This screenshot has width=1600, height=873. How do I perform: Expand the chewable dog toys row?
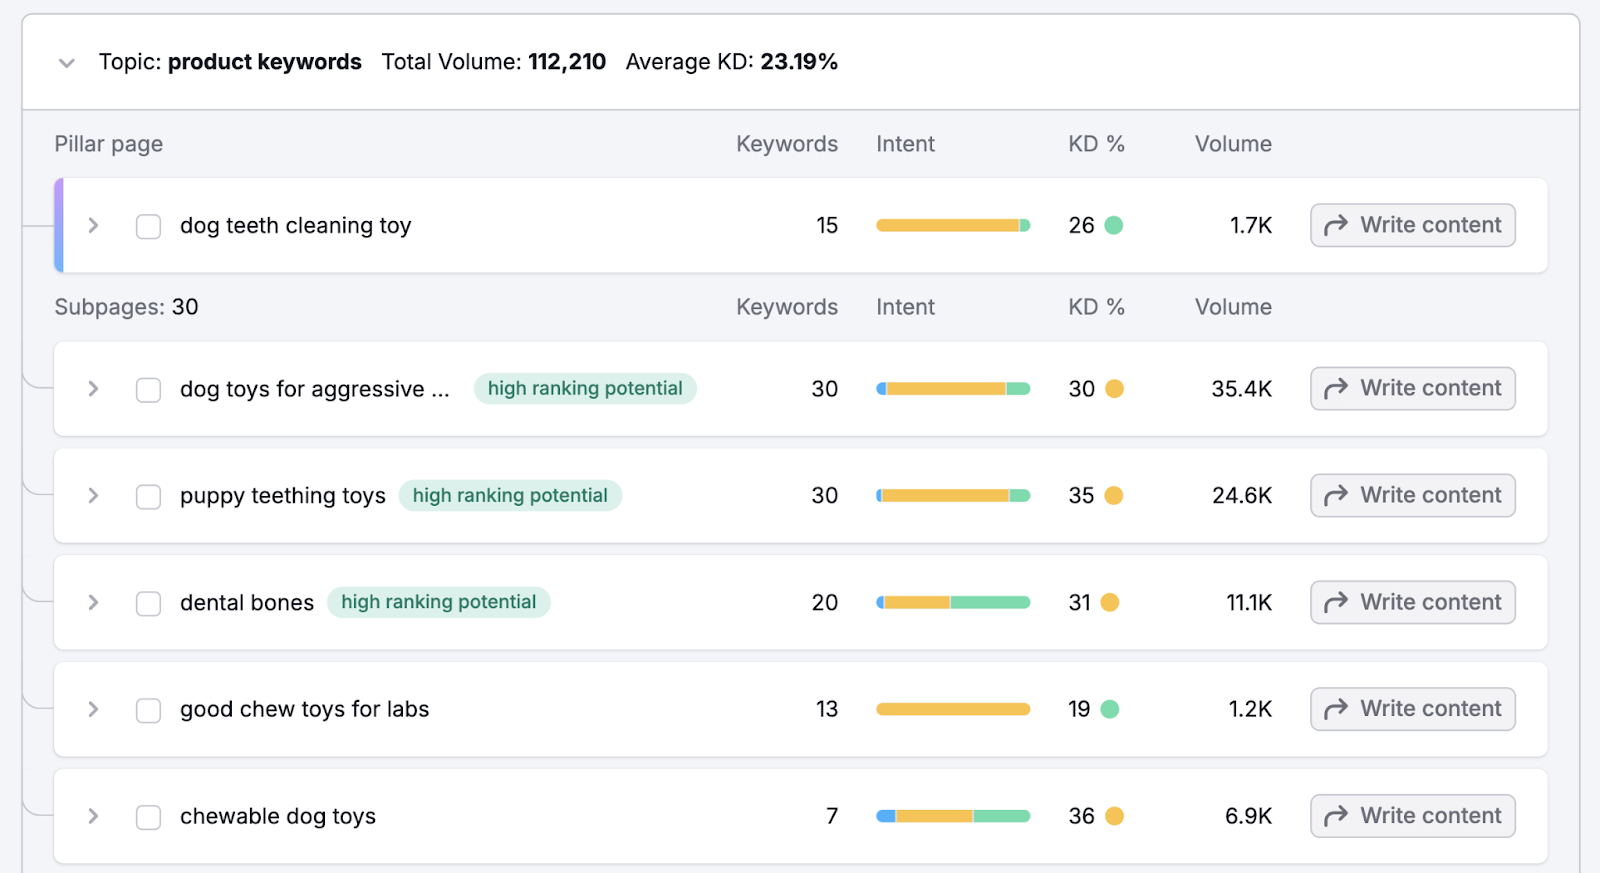click(x=93, y=816)
